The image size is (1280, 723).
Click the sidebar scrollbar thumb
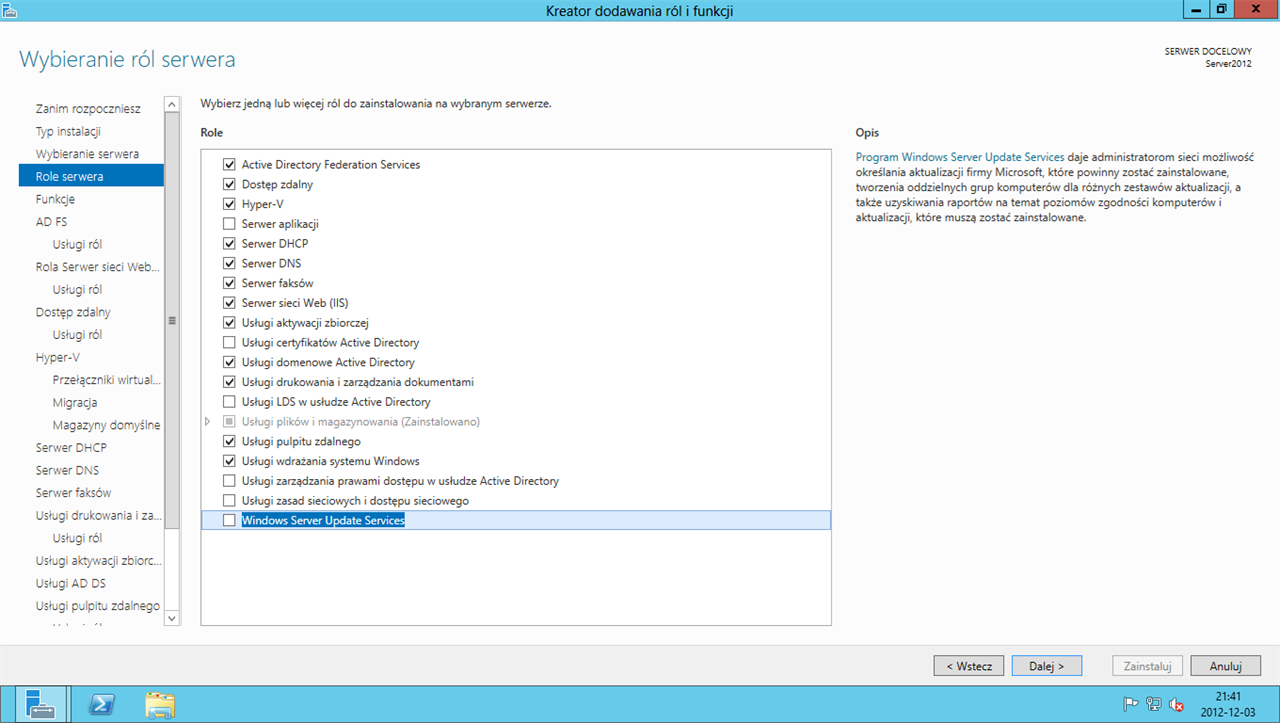tap(172, 321)
